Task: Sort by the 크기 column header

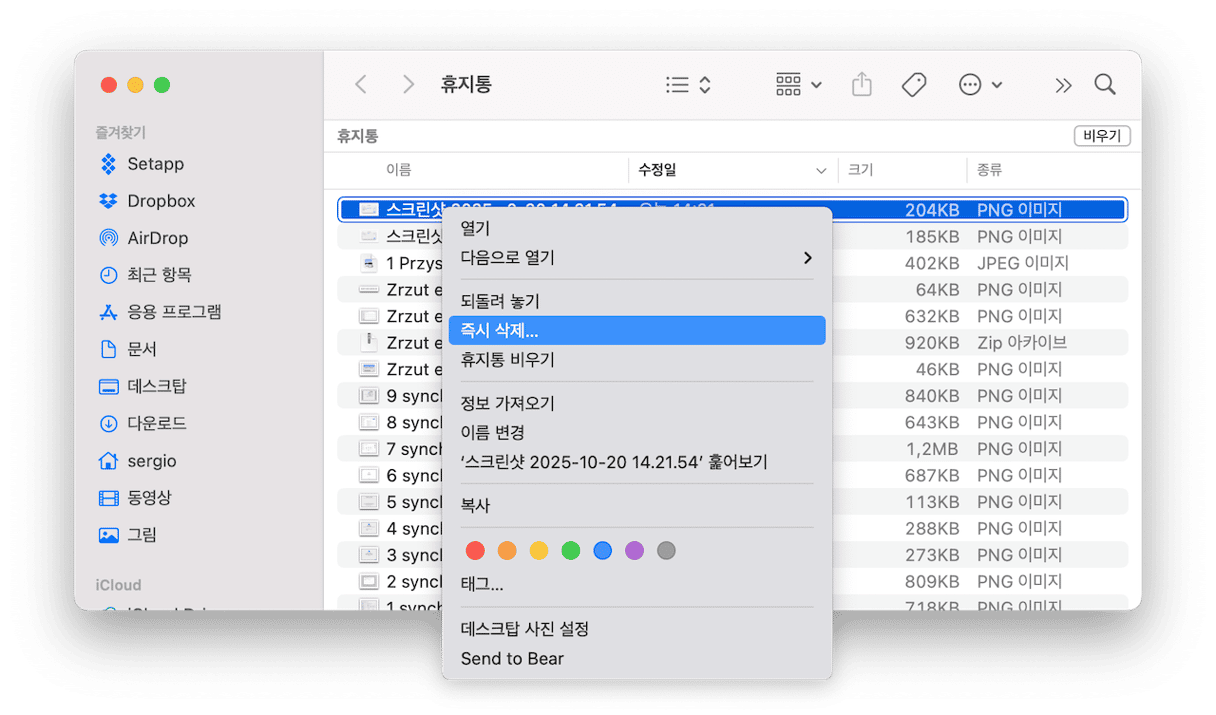Action: click(860, 170)
